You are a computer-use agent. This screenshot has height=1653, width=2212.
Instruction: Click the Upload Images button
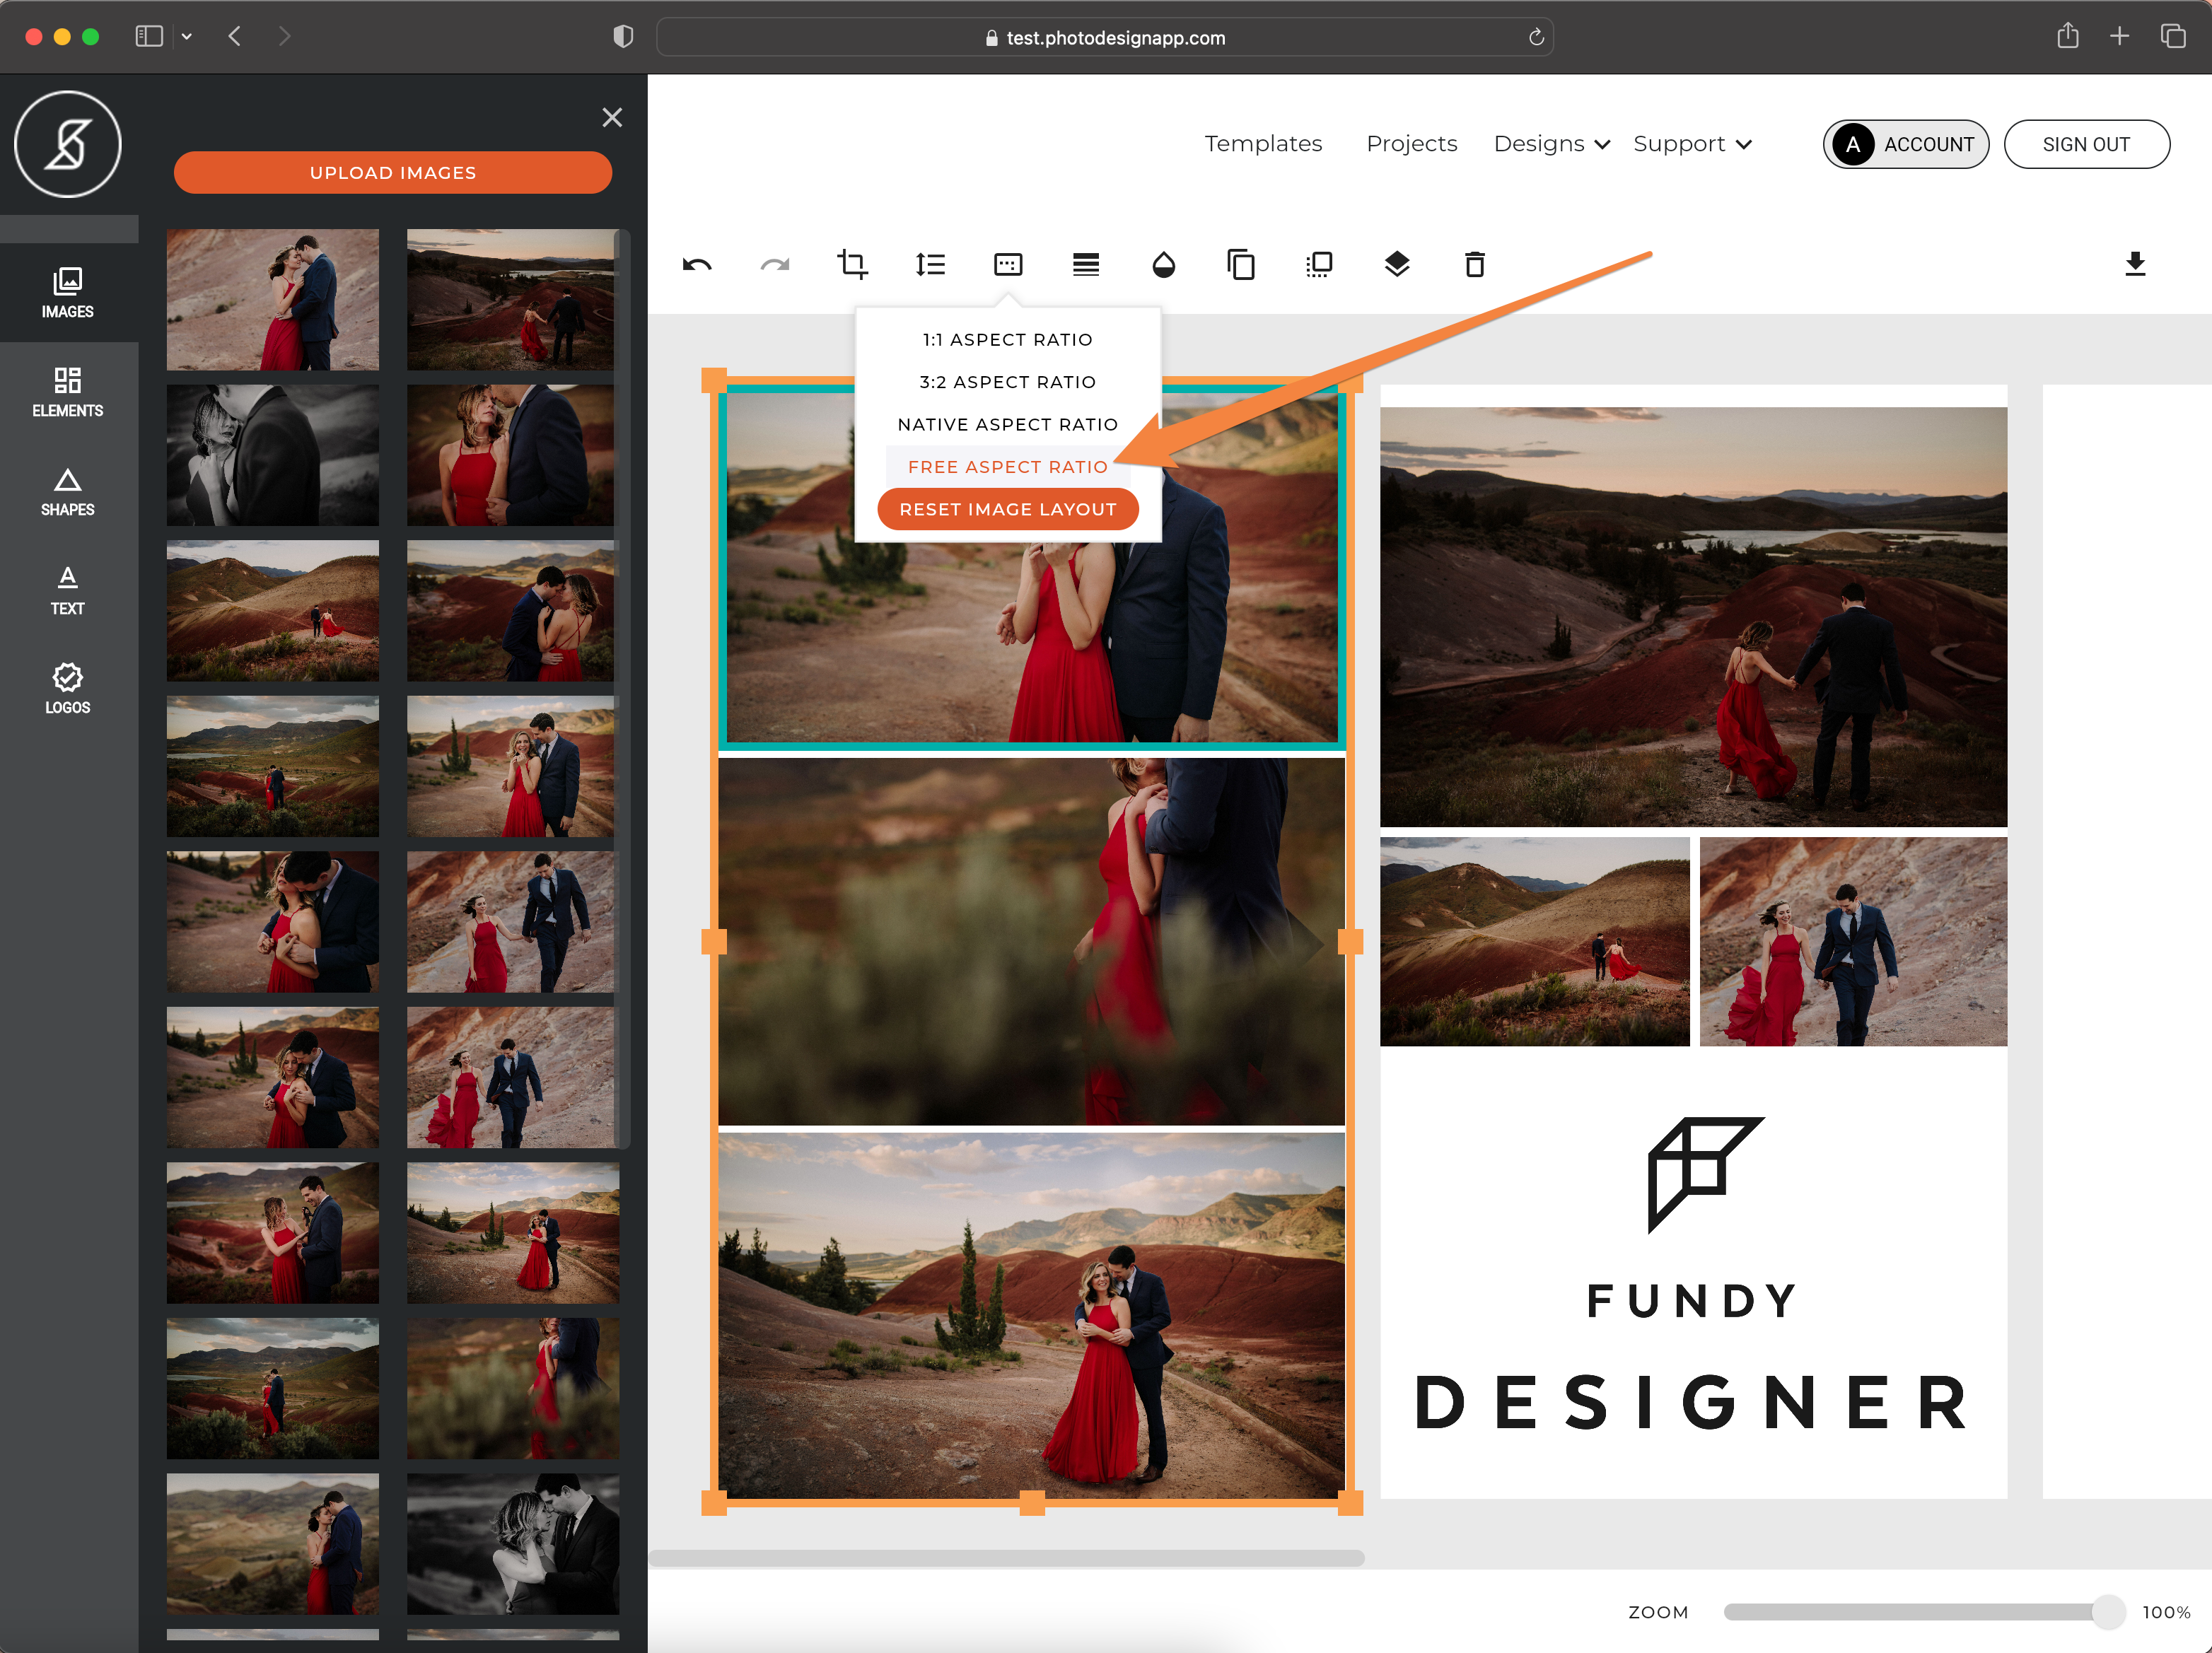coord(392,173)
